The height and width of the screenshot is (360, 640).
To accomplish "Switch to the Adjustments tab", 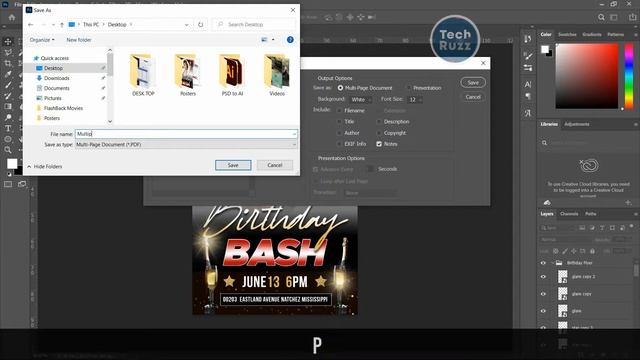I will coord(576,124).
